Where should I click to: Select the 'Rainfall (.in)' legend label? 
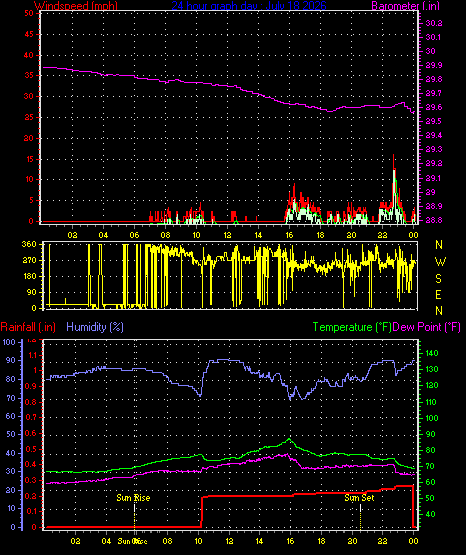(28, 327)
